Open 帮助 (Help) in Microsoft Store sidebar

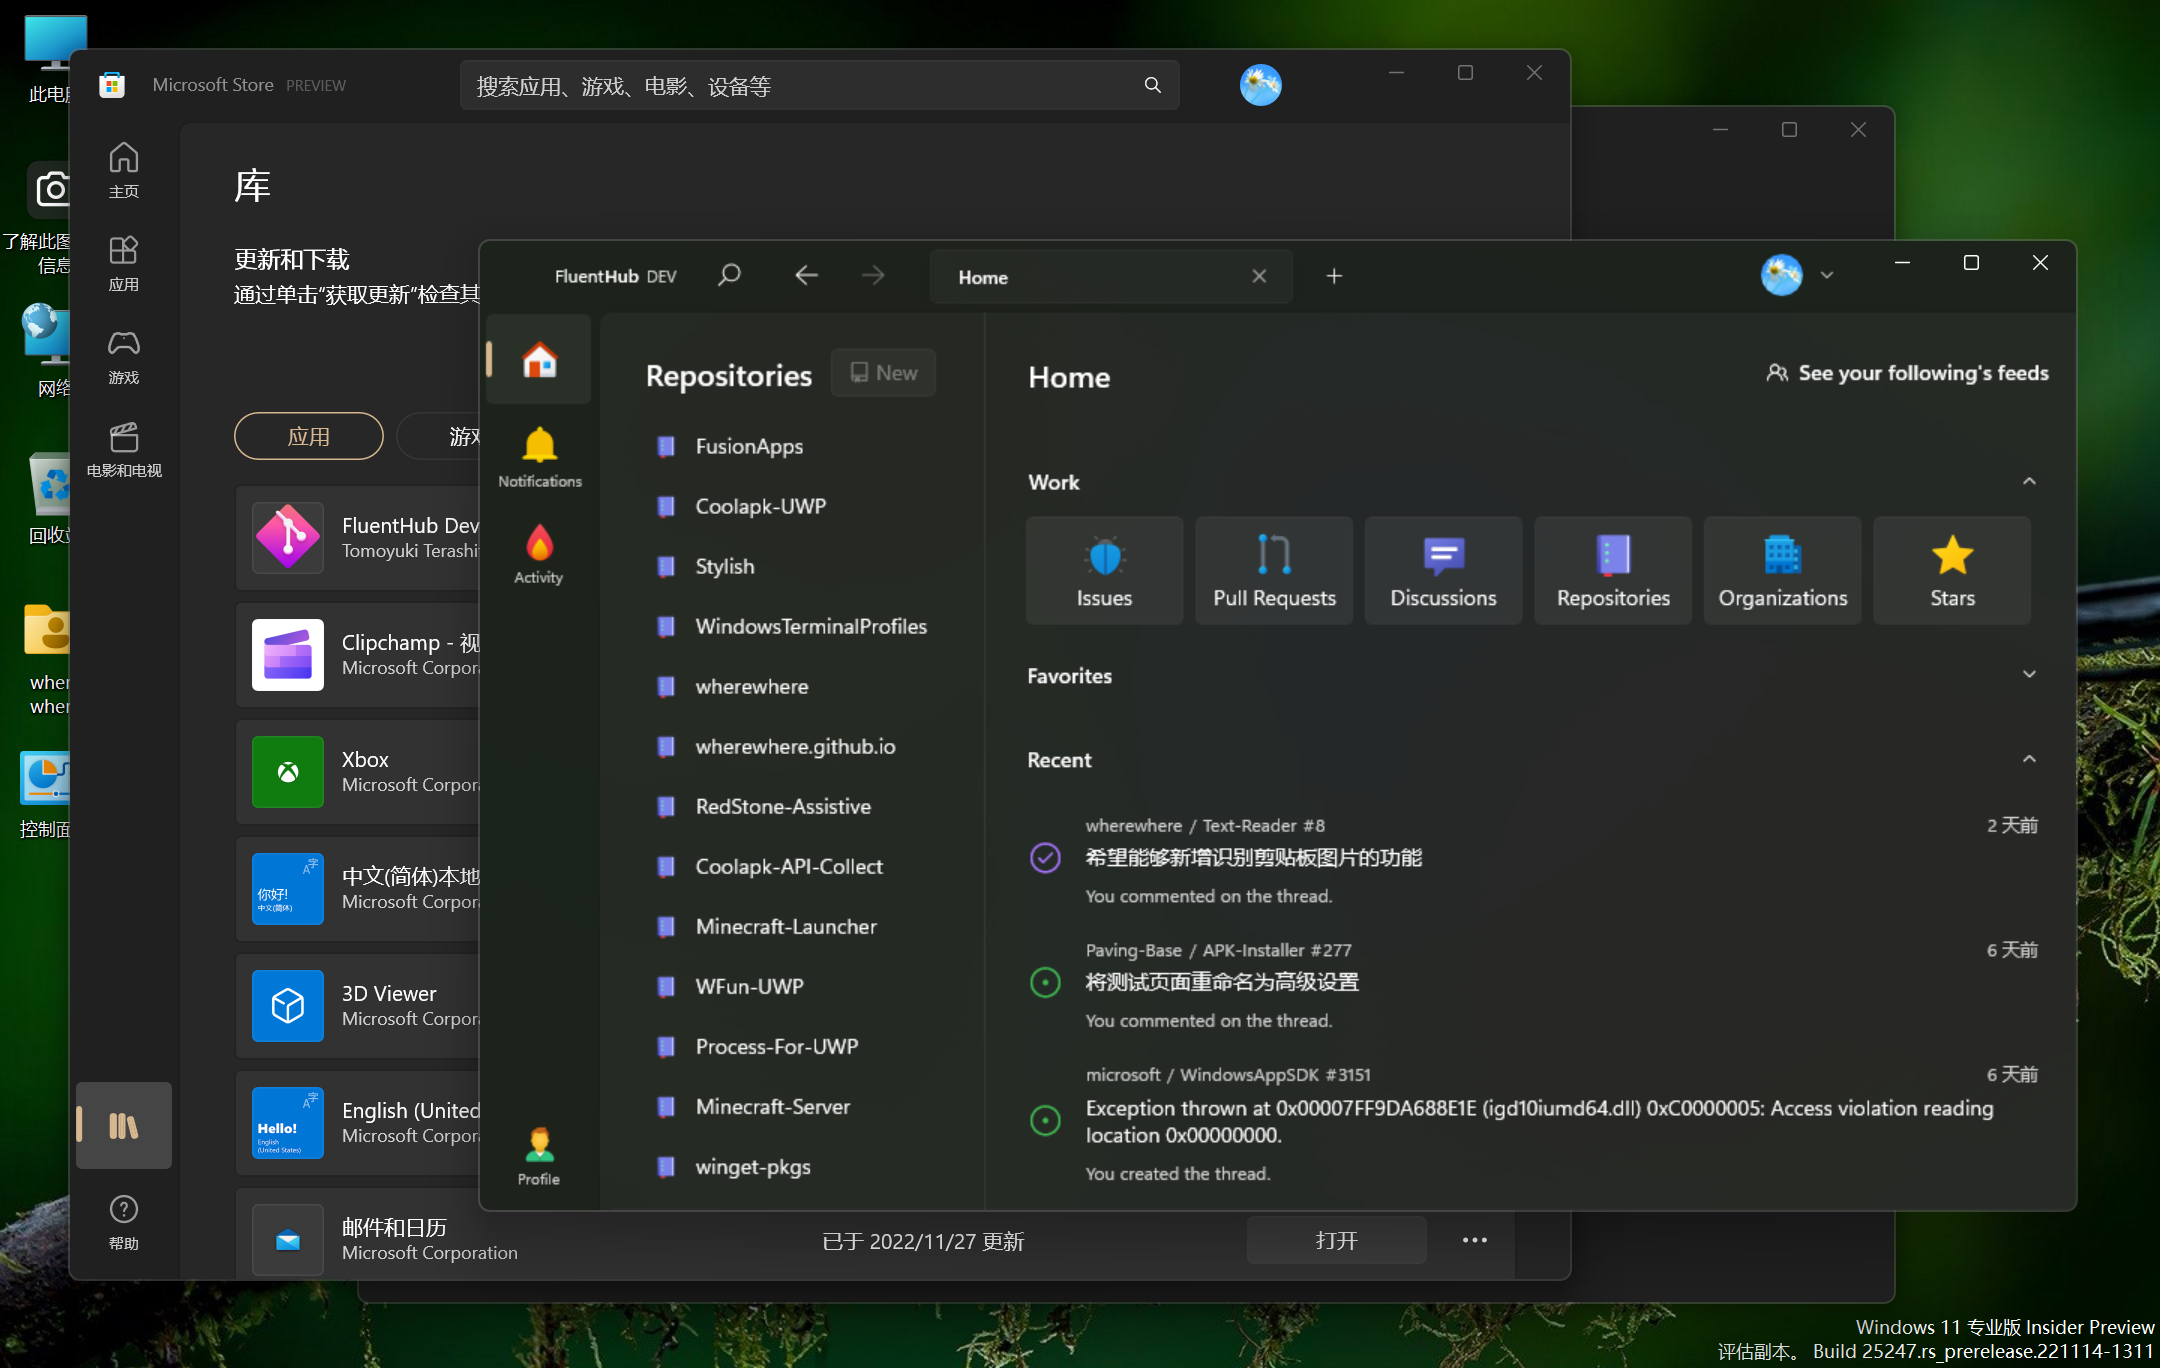[124, 1222]
